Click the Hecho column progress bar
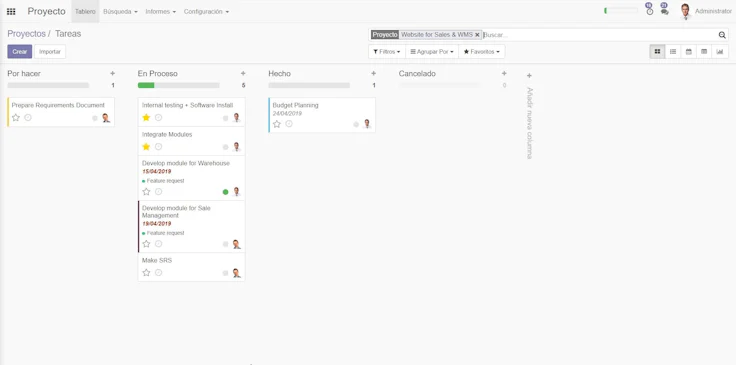 pos(309,85)
